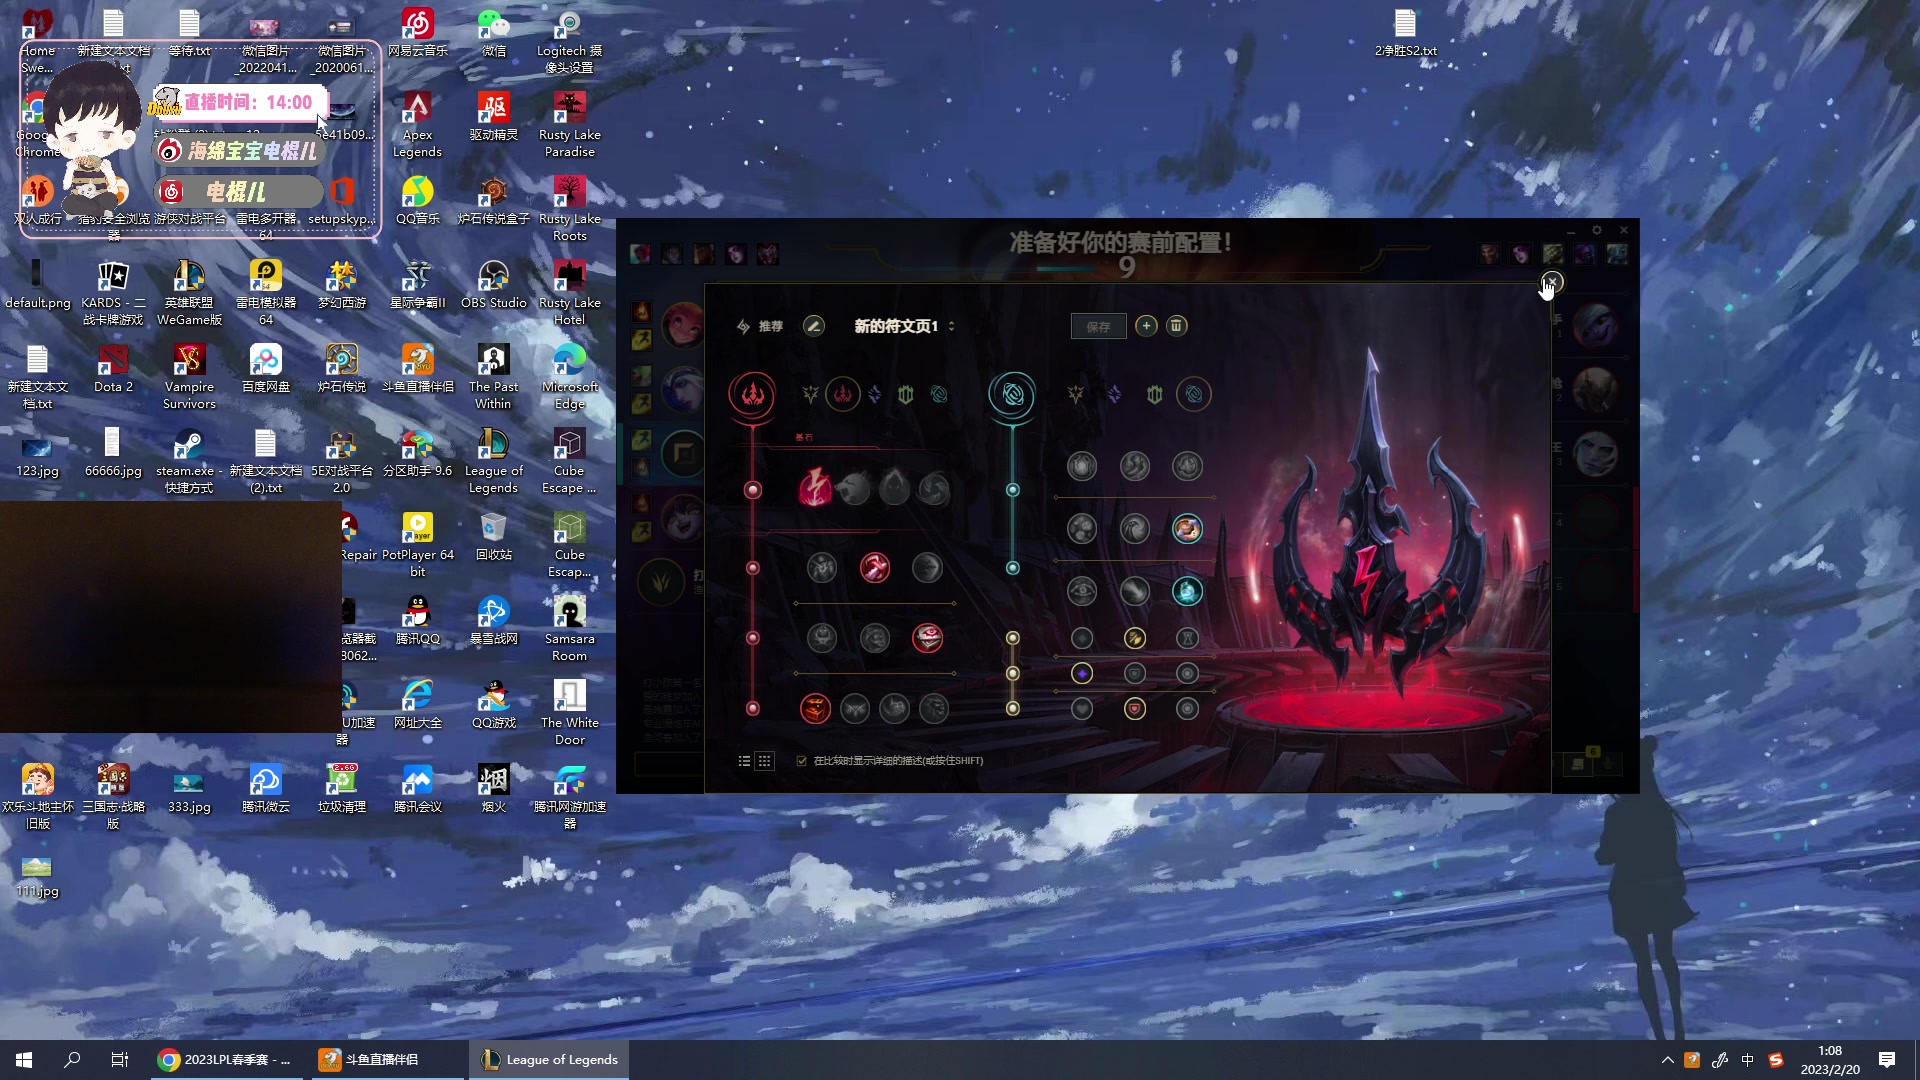Select adaptive force shard in second stat row

1082,673
